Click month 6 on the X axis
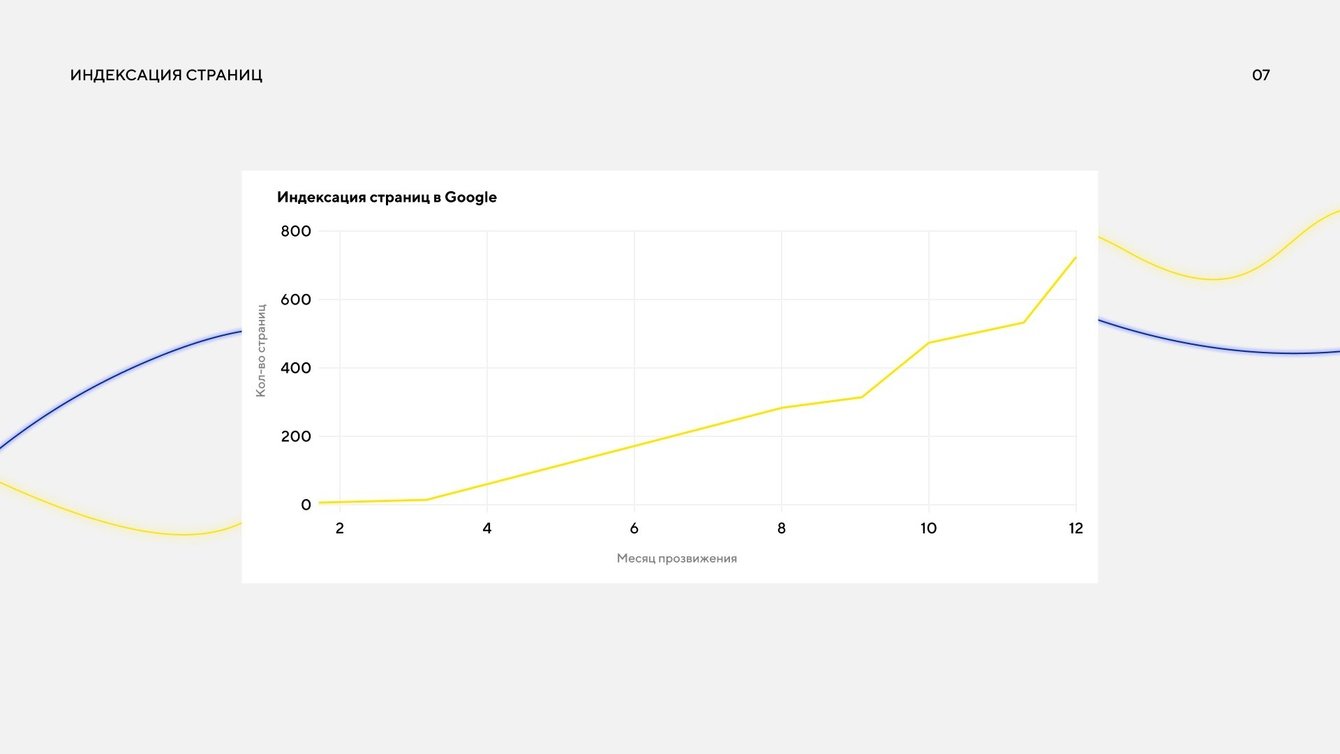This screenshot has height=754, width=1340. tap(634, 528)
